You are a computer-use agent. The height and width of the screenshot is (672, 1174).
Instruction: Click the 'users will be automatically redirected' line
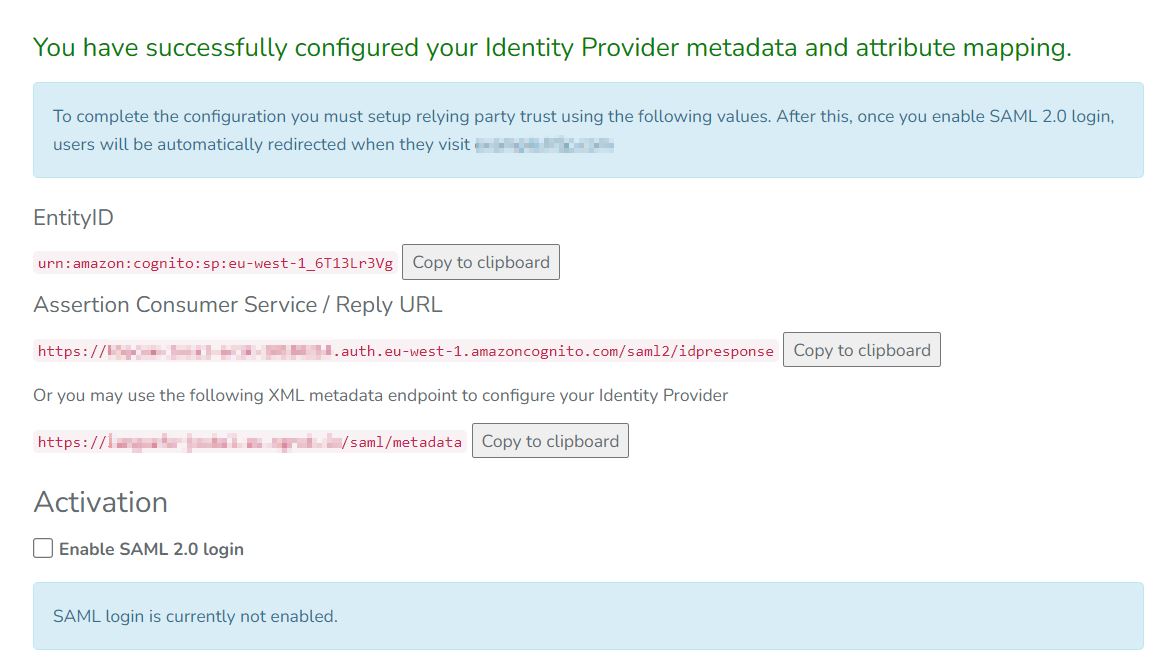[261, 144]
